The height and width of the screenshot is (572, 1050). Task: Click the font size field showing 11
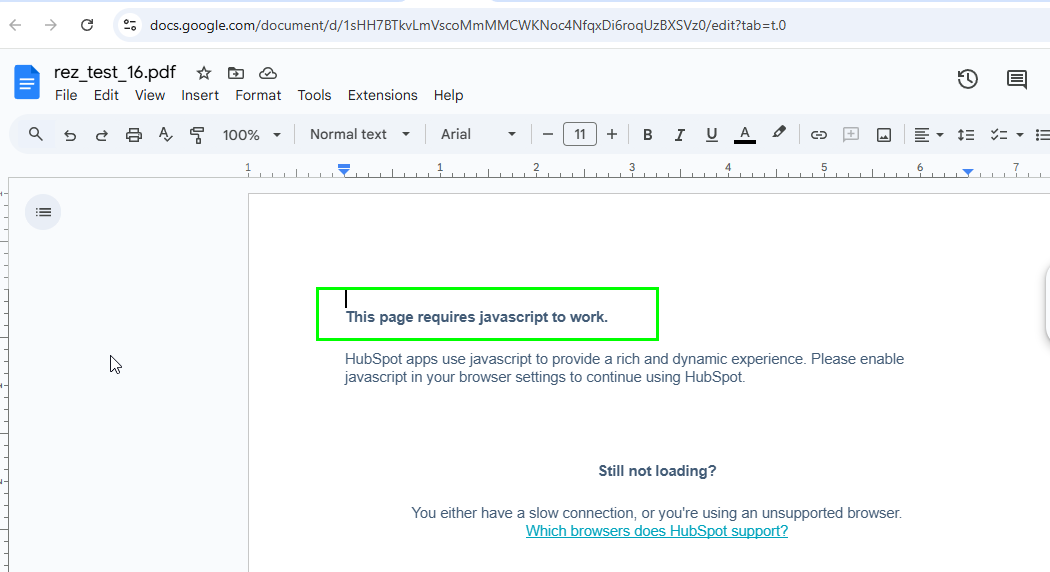coord(580,135)
